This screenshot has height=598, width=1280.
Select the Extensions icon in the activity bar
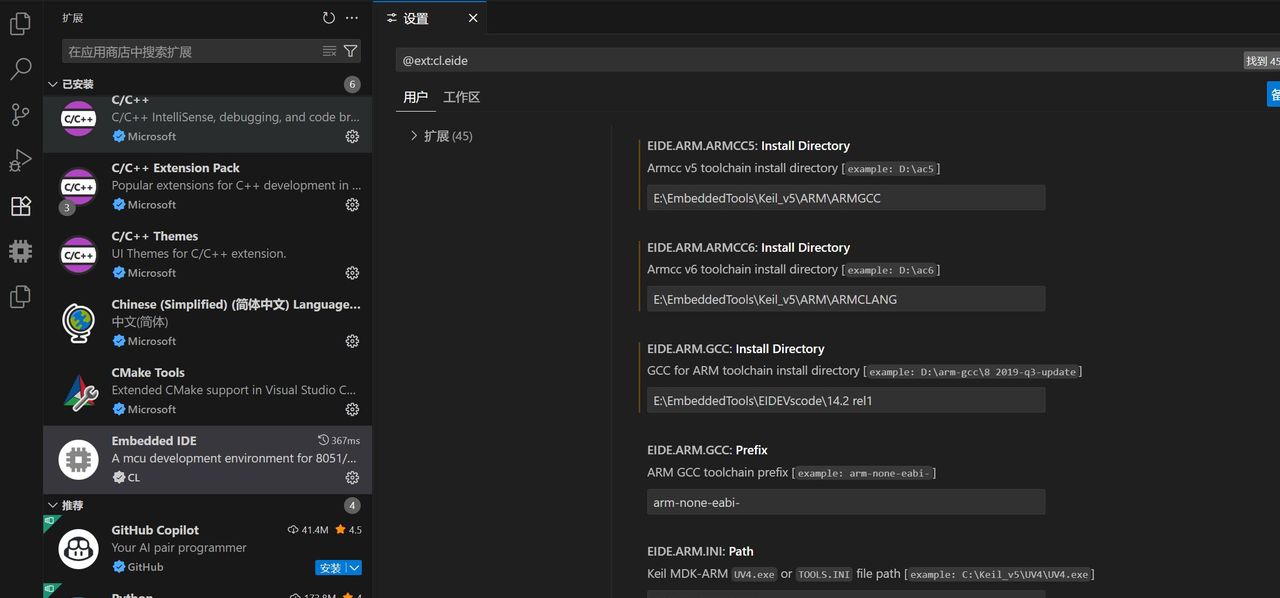click(x=20, y=206)
